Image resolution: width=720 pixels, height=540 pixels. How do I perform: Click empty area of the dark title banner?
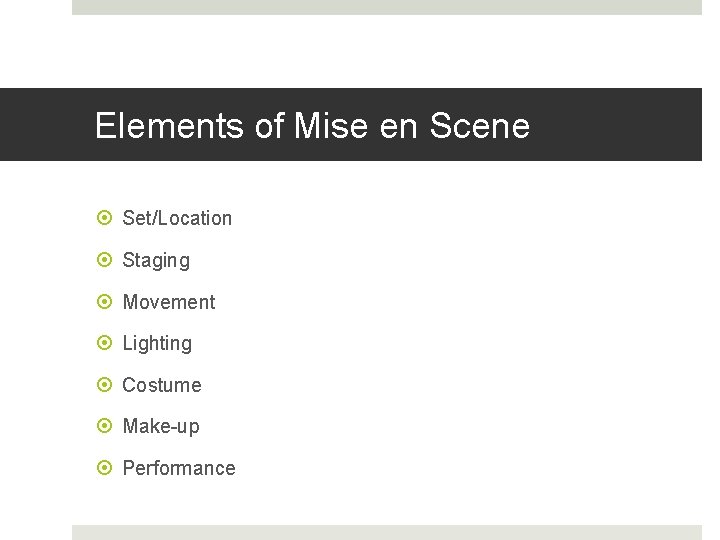pyautogui.click(x=620, y=125)
